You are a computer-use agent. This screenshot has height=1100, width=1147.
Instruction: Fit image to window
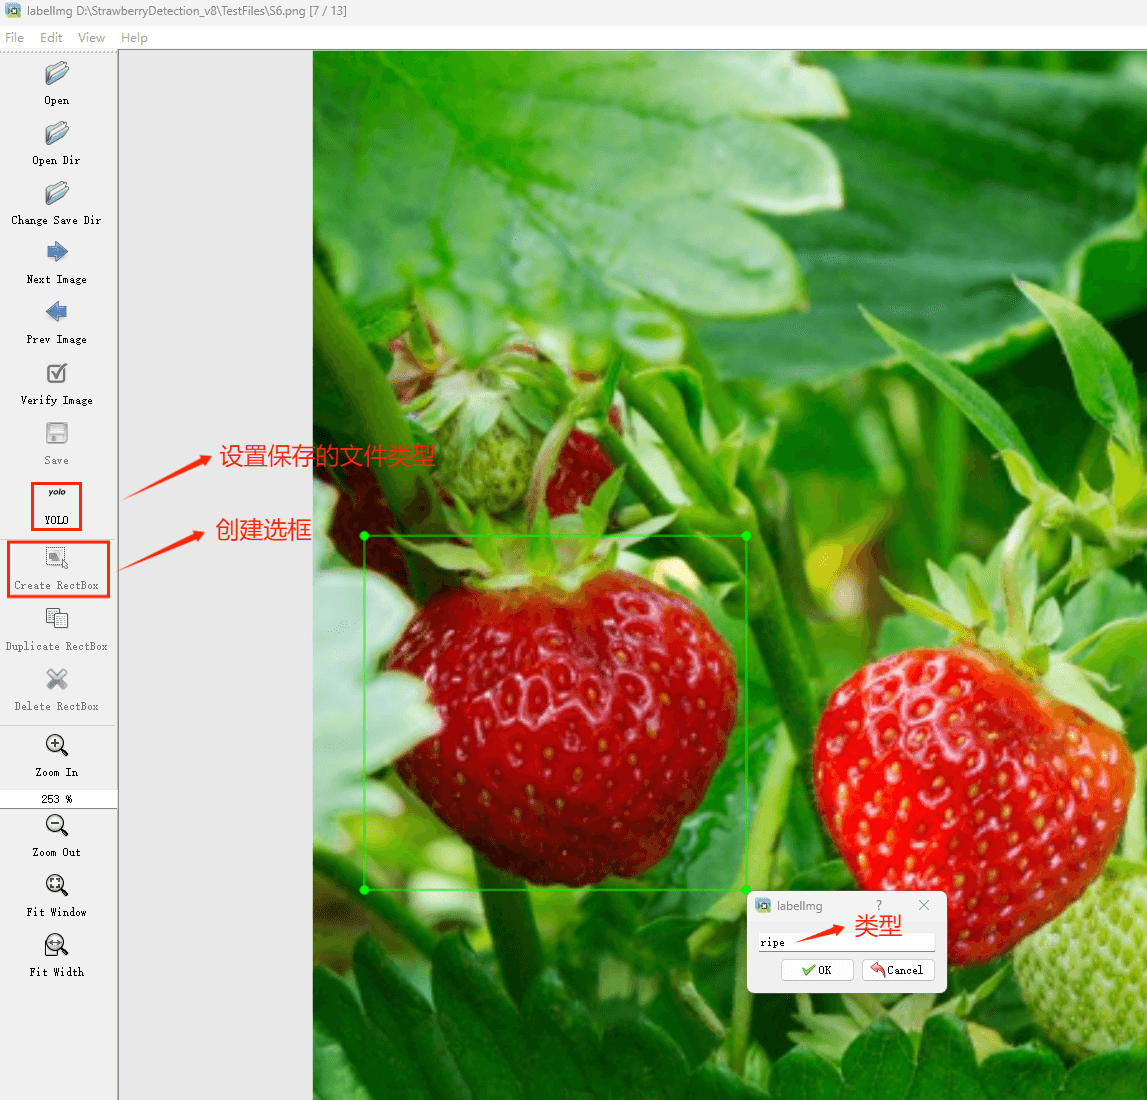pos(57,886)
